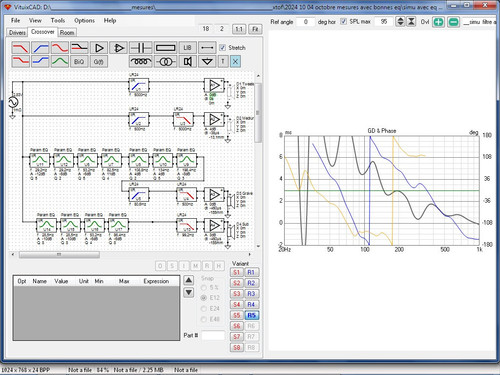This screenshot has width=500, height=375.
Task: Select the red low-pass filter block tool
Action: (x=20, y=48)
